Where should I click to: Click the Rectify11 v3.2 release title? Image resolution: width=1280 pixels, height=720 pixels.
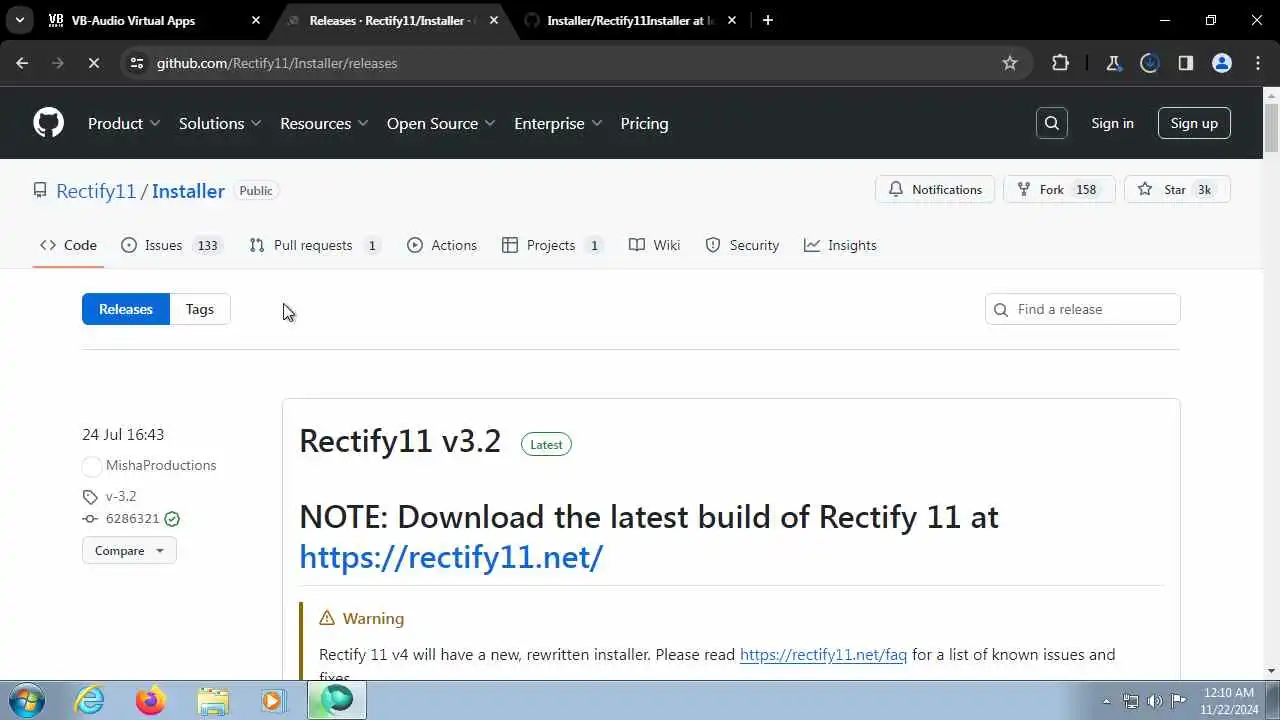pyautogui.click(x=400, y=441)
